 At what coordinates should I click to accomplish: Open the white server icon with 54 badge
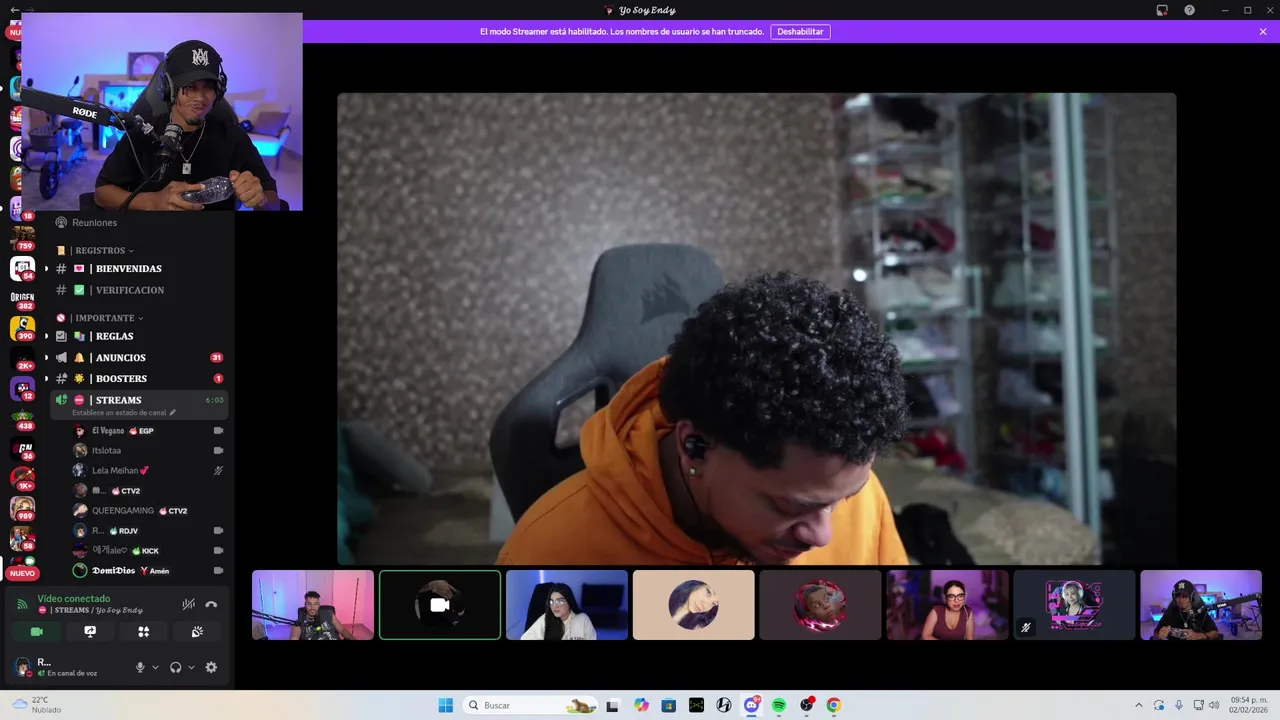[x=22, y=268]
